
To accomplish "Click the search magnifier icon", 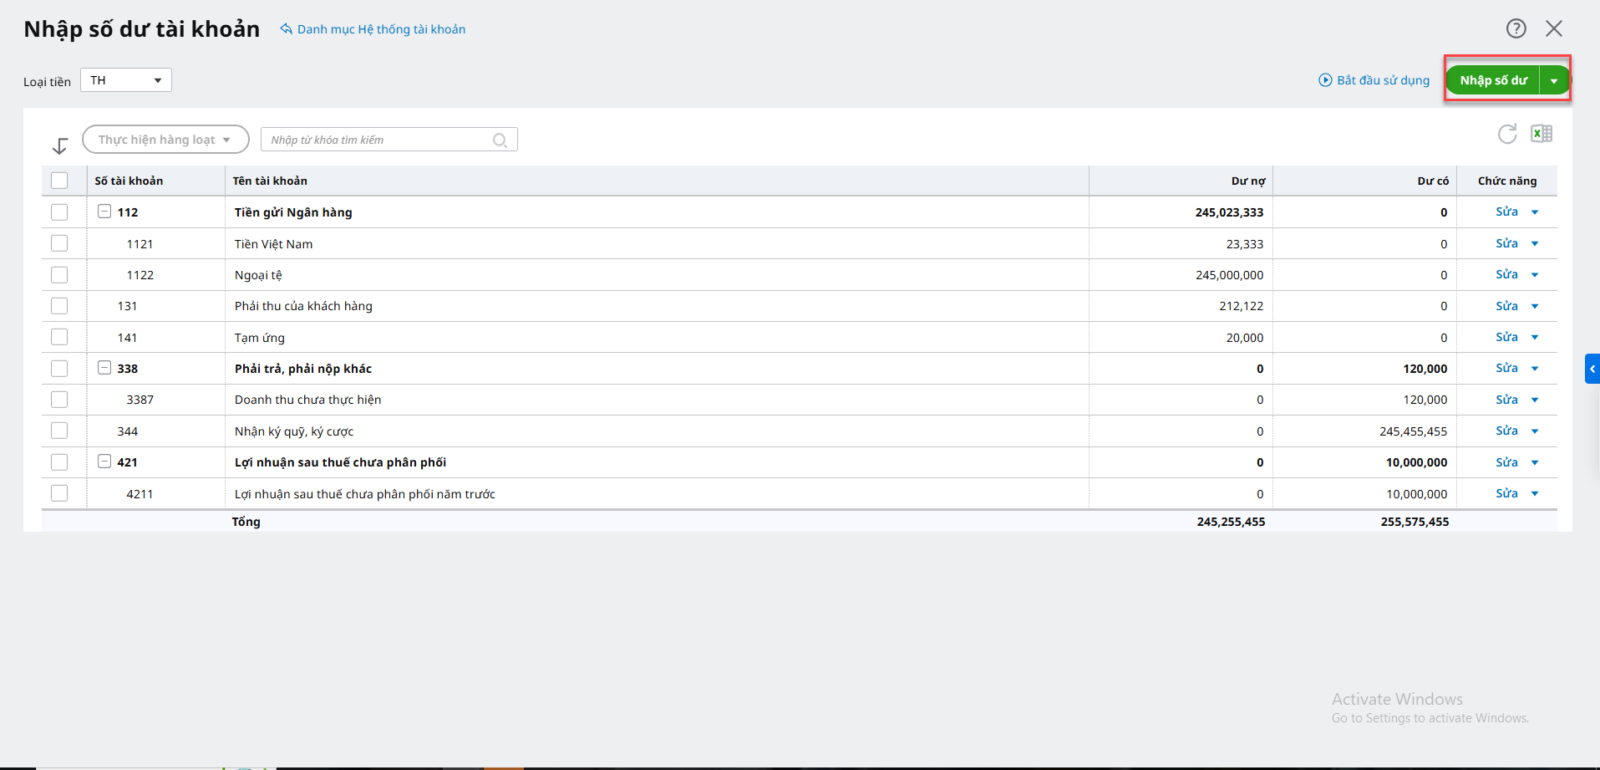I will (500, 140).
